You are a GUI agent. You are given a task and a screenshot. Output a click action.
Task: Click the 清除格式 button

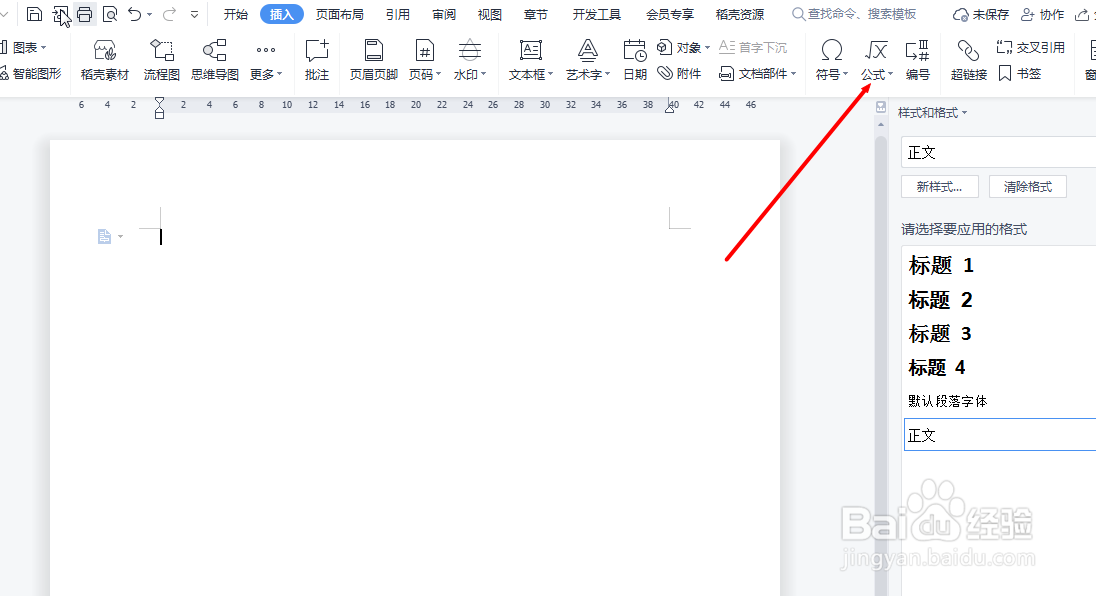[x=1028, y=187]
